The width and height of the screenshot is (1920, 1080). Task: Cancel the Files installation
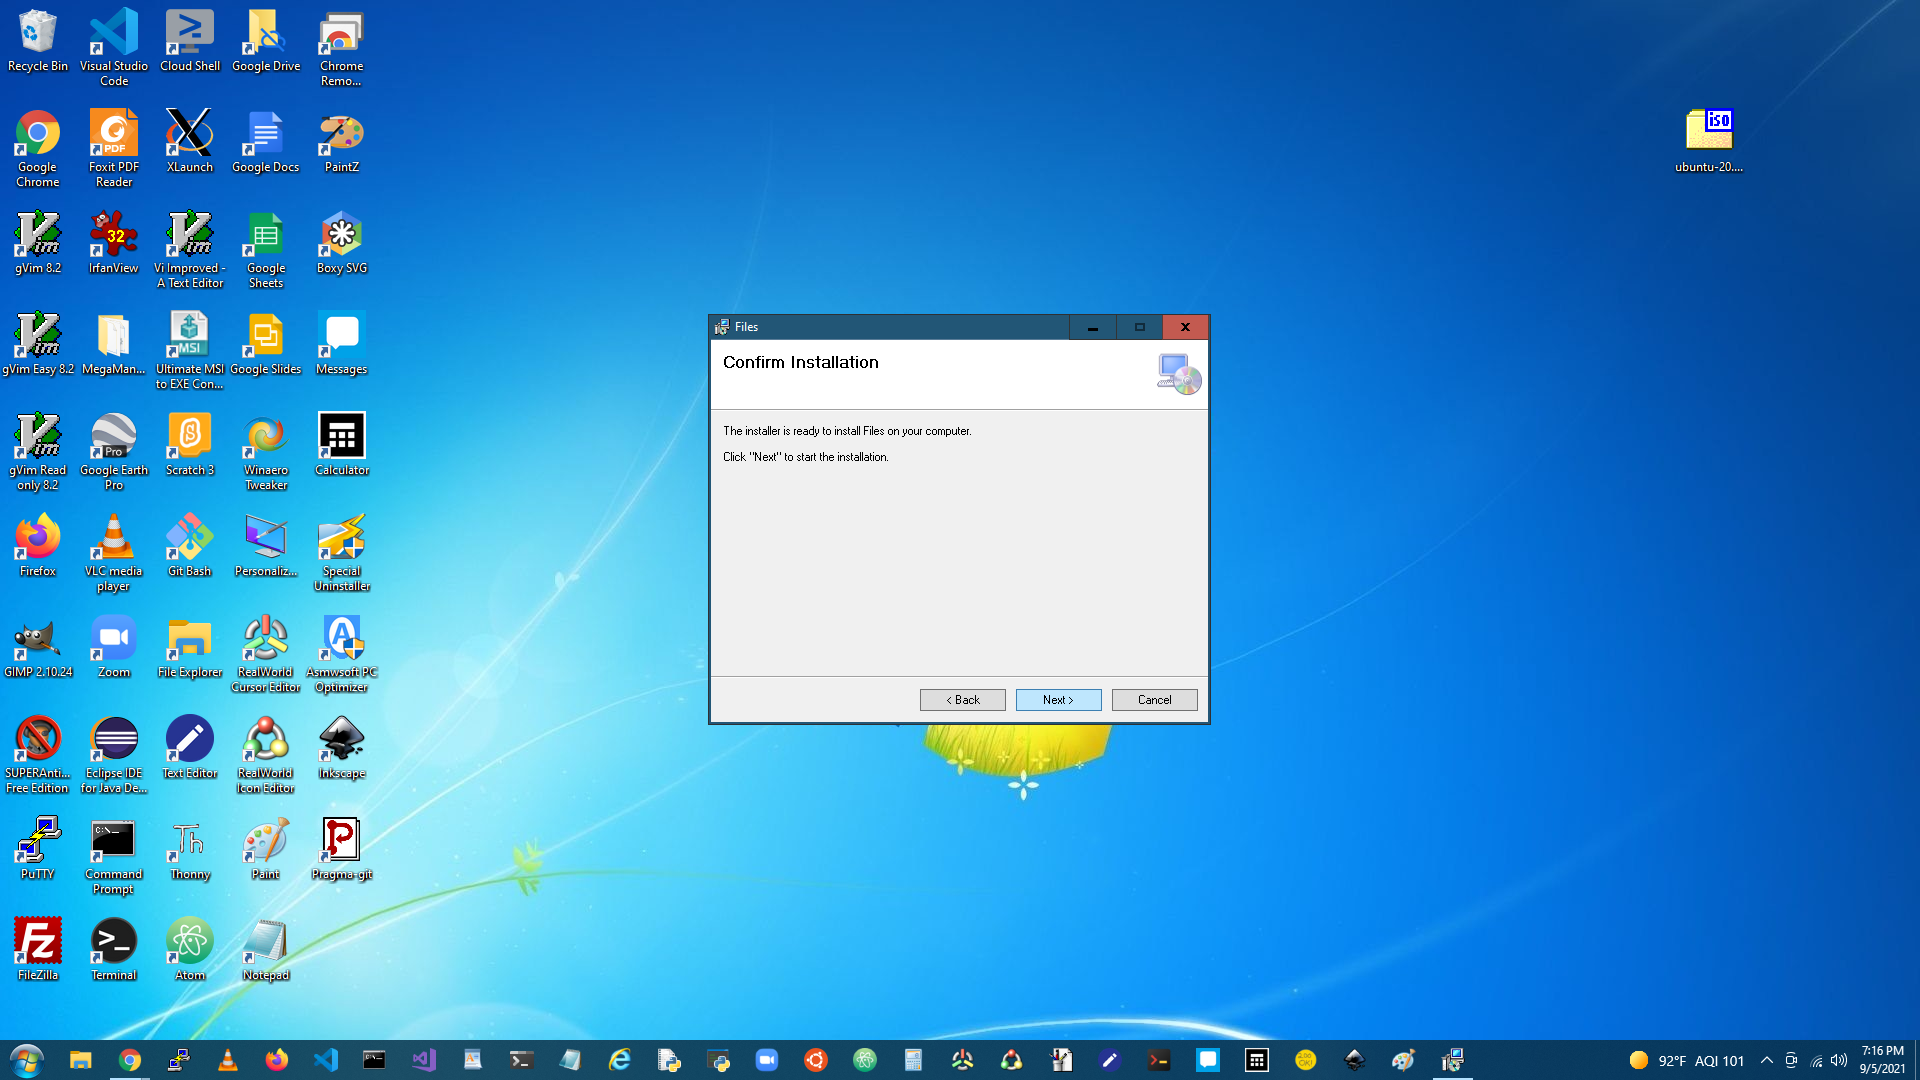coord(1154,699)
